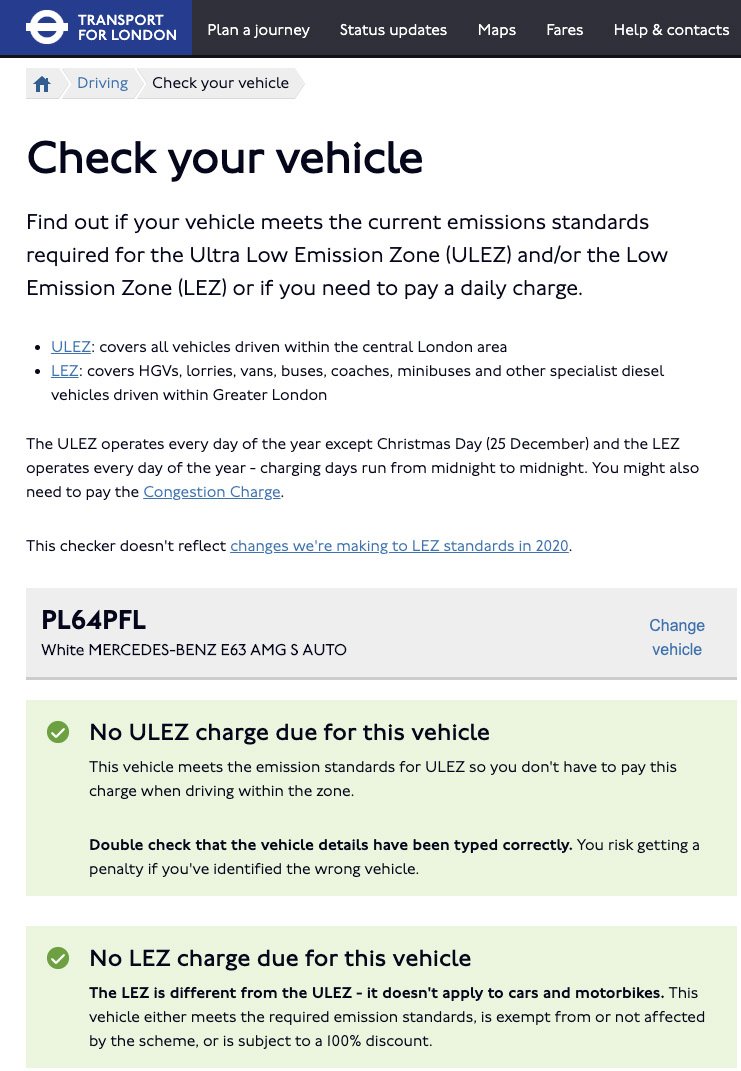Viewport: 741px width, 1071px height.
Task: Click the No ULEZ charge due heading
Action: click(x=289, y=732)
